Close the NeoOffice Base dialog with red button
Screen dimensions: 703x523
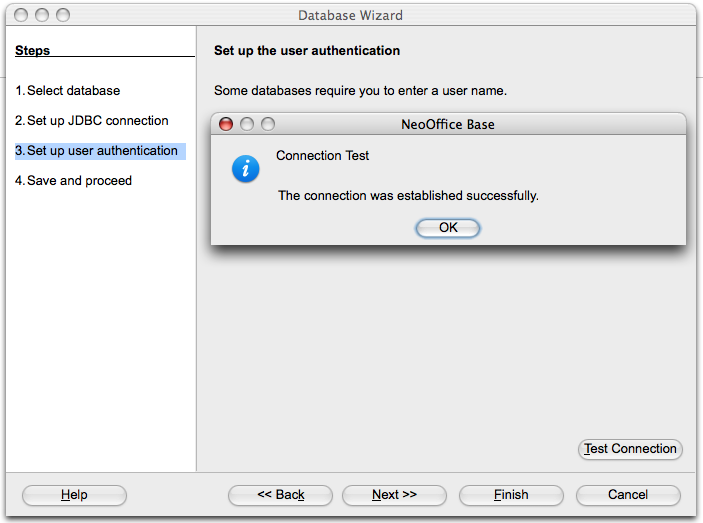coord(226,125)
